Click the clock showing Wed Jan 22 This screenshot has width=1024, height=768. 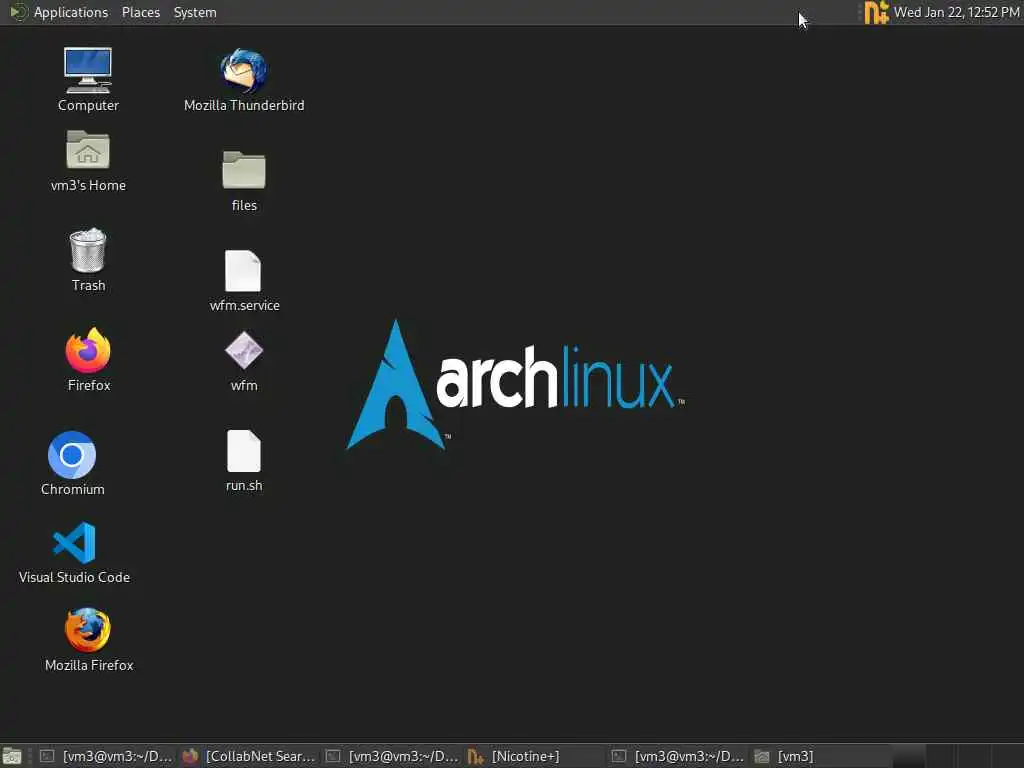956,12
